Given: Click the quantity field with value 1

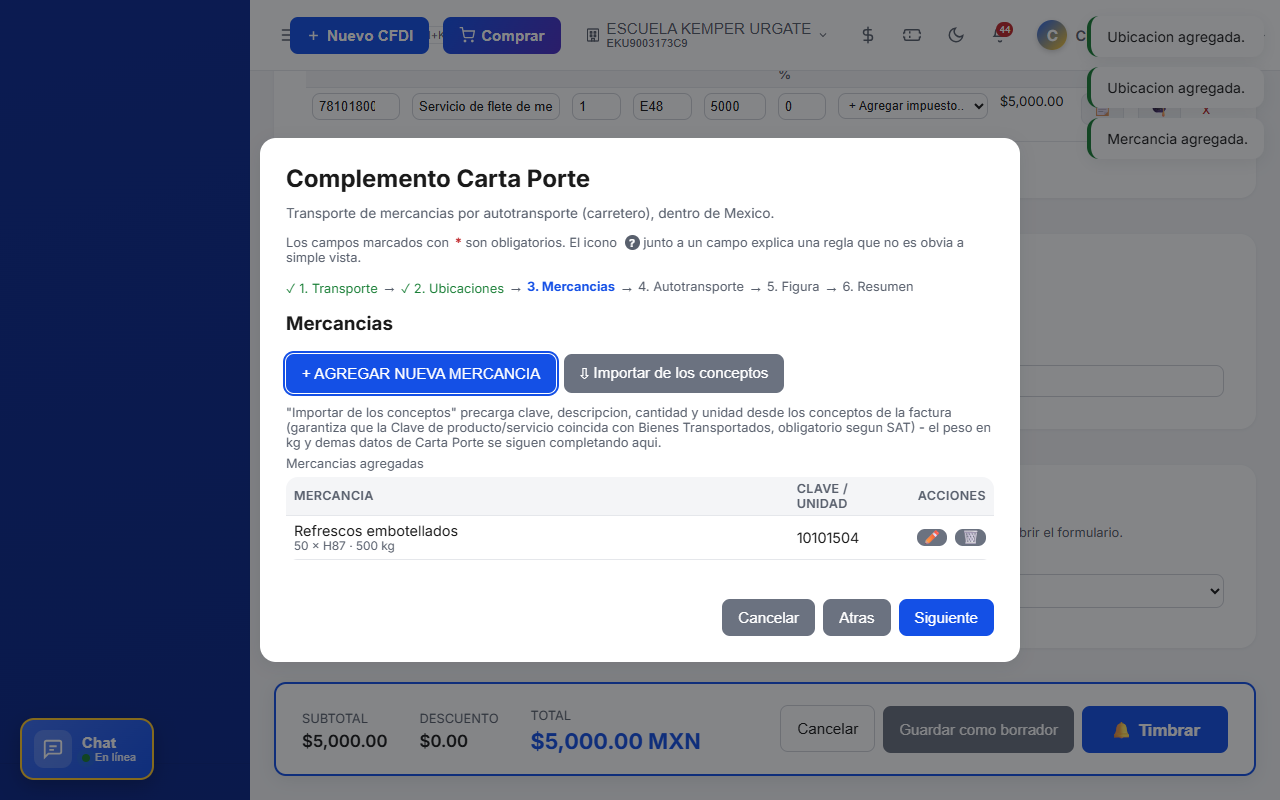Looking at the screenshot, I should (596, 106).
